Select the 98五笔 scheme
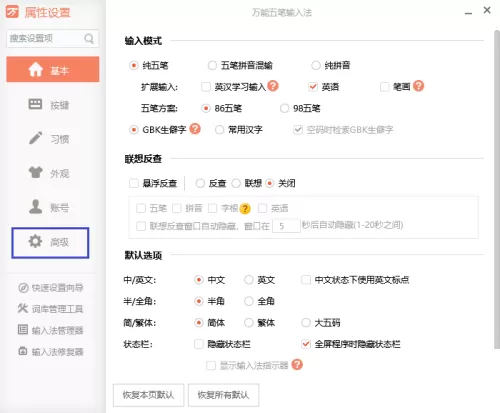This screenshot has width=500, height=413. [284, 108]
